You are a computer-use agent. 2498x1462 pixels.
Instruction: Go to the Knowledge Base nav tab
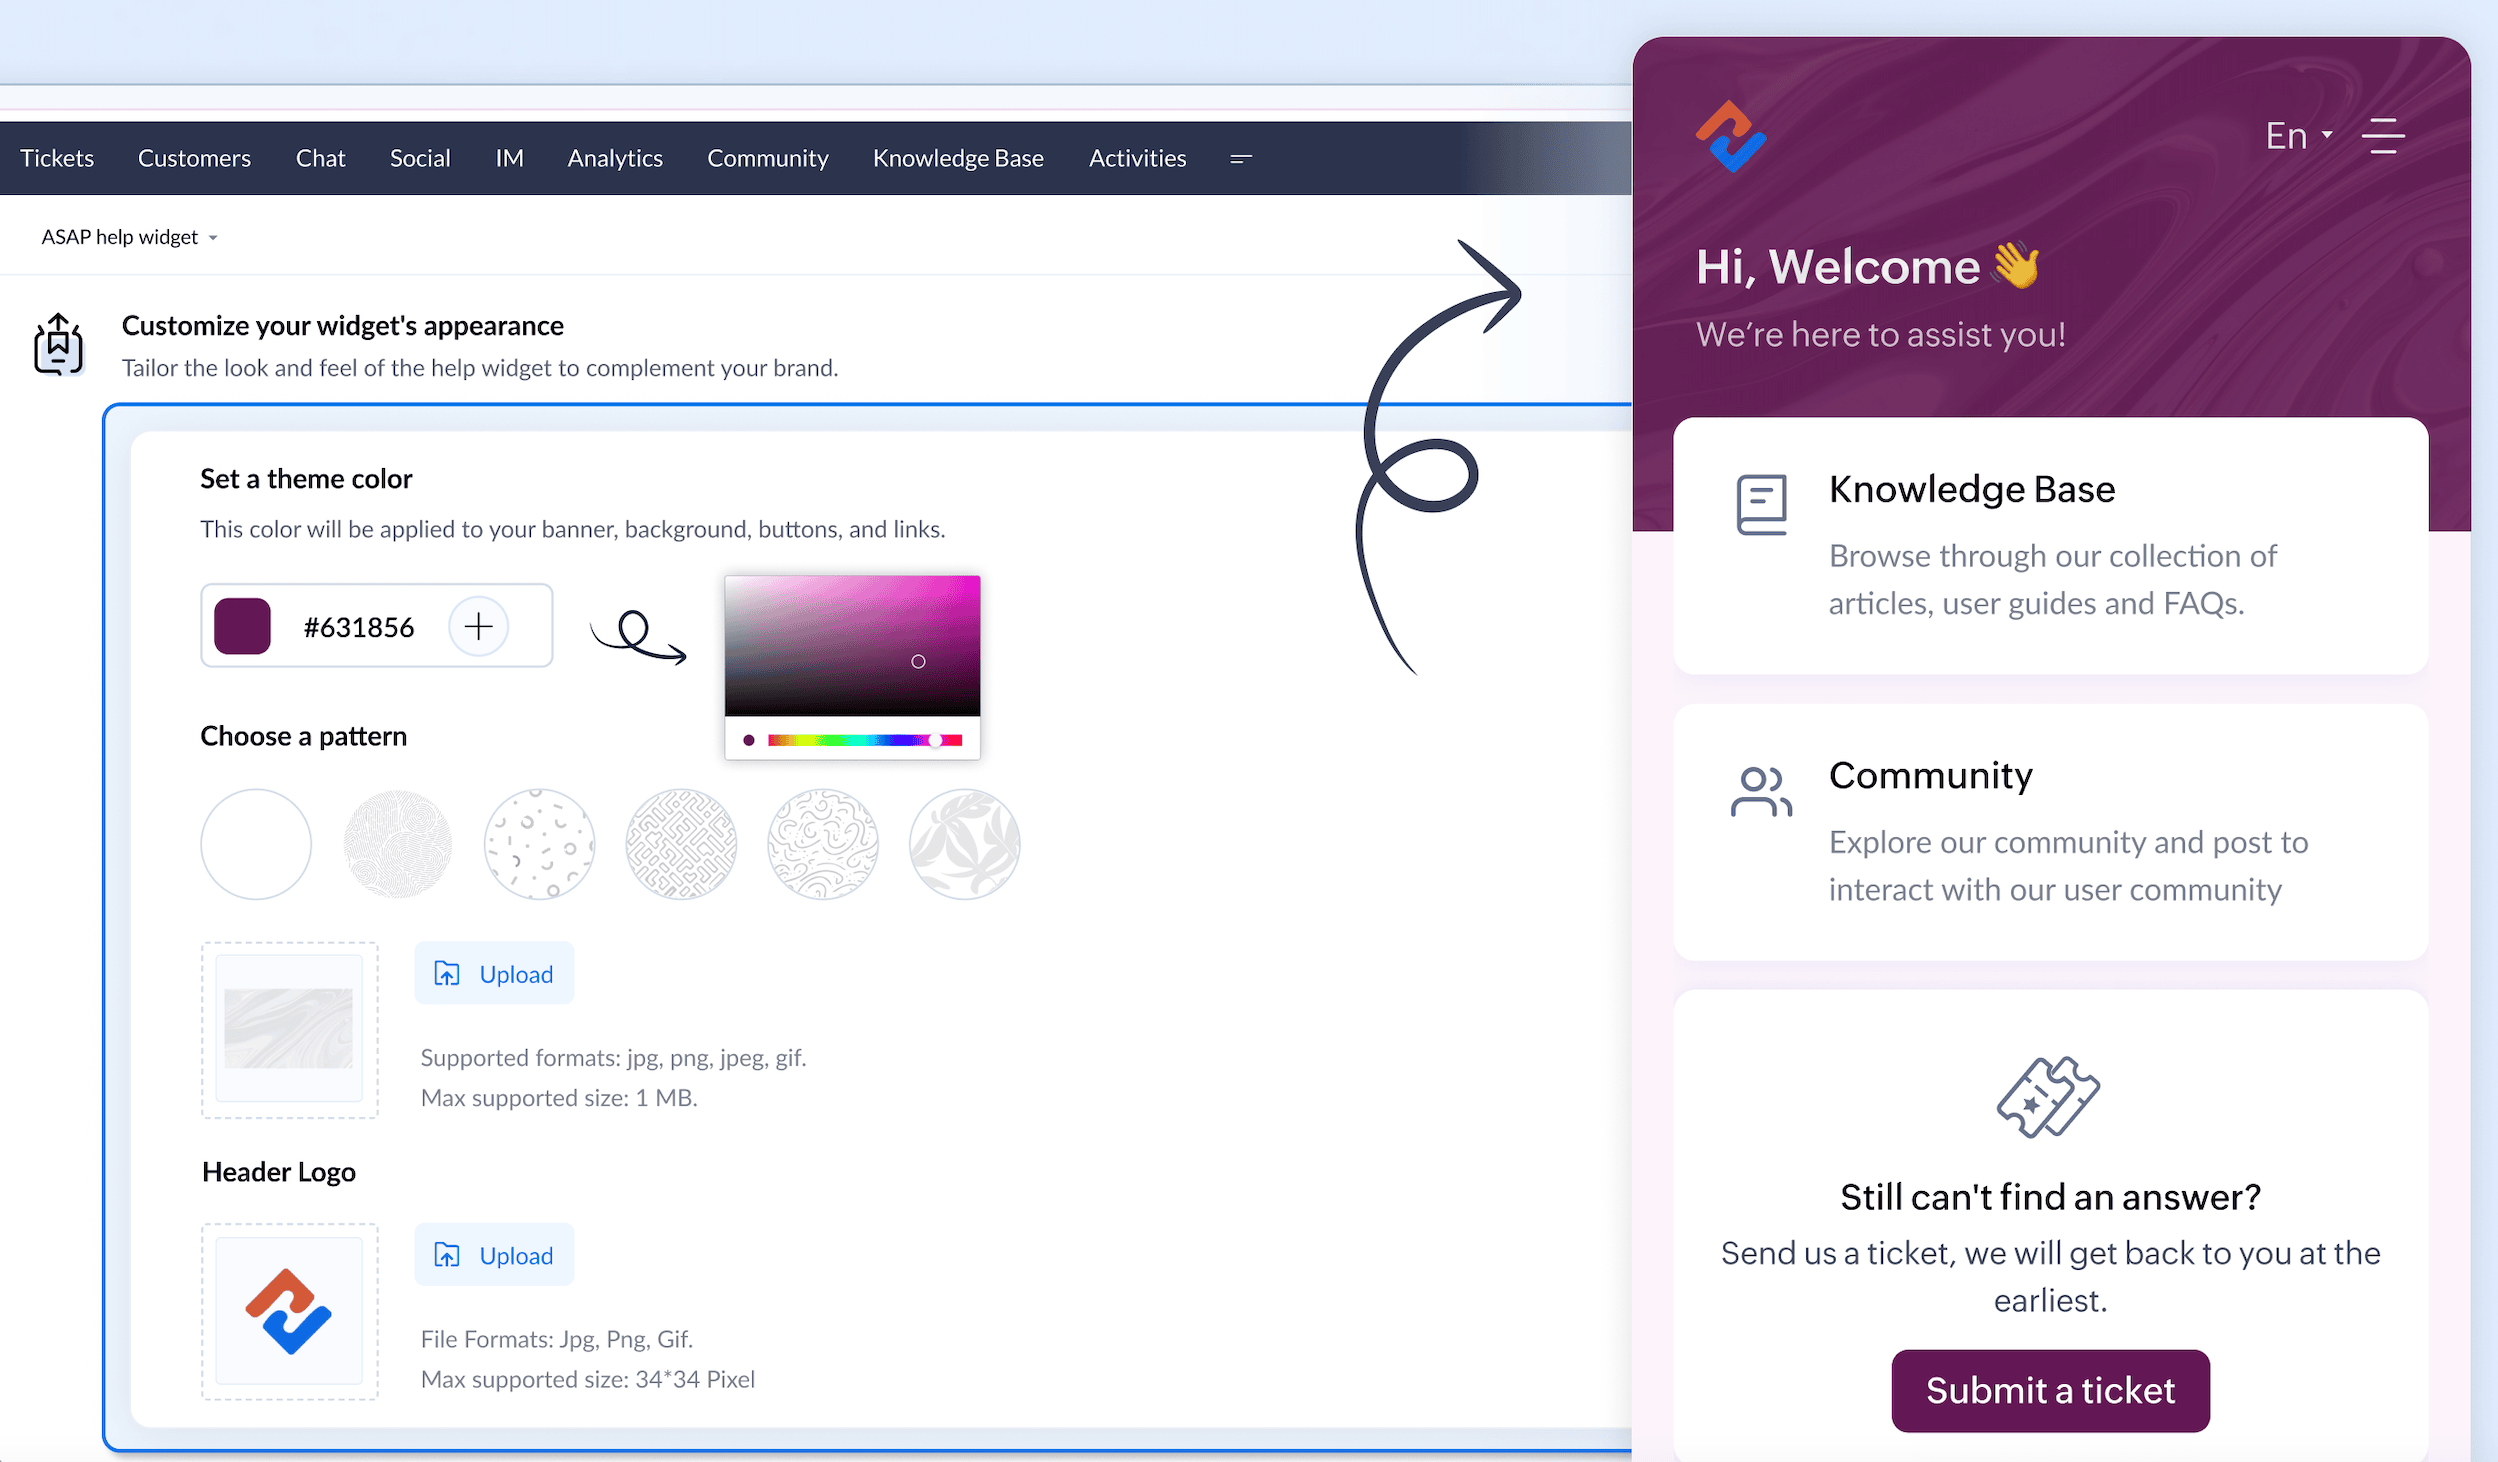957,158
